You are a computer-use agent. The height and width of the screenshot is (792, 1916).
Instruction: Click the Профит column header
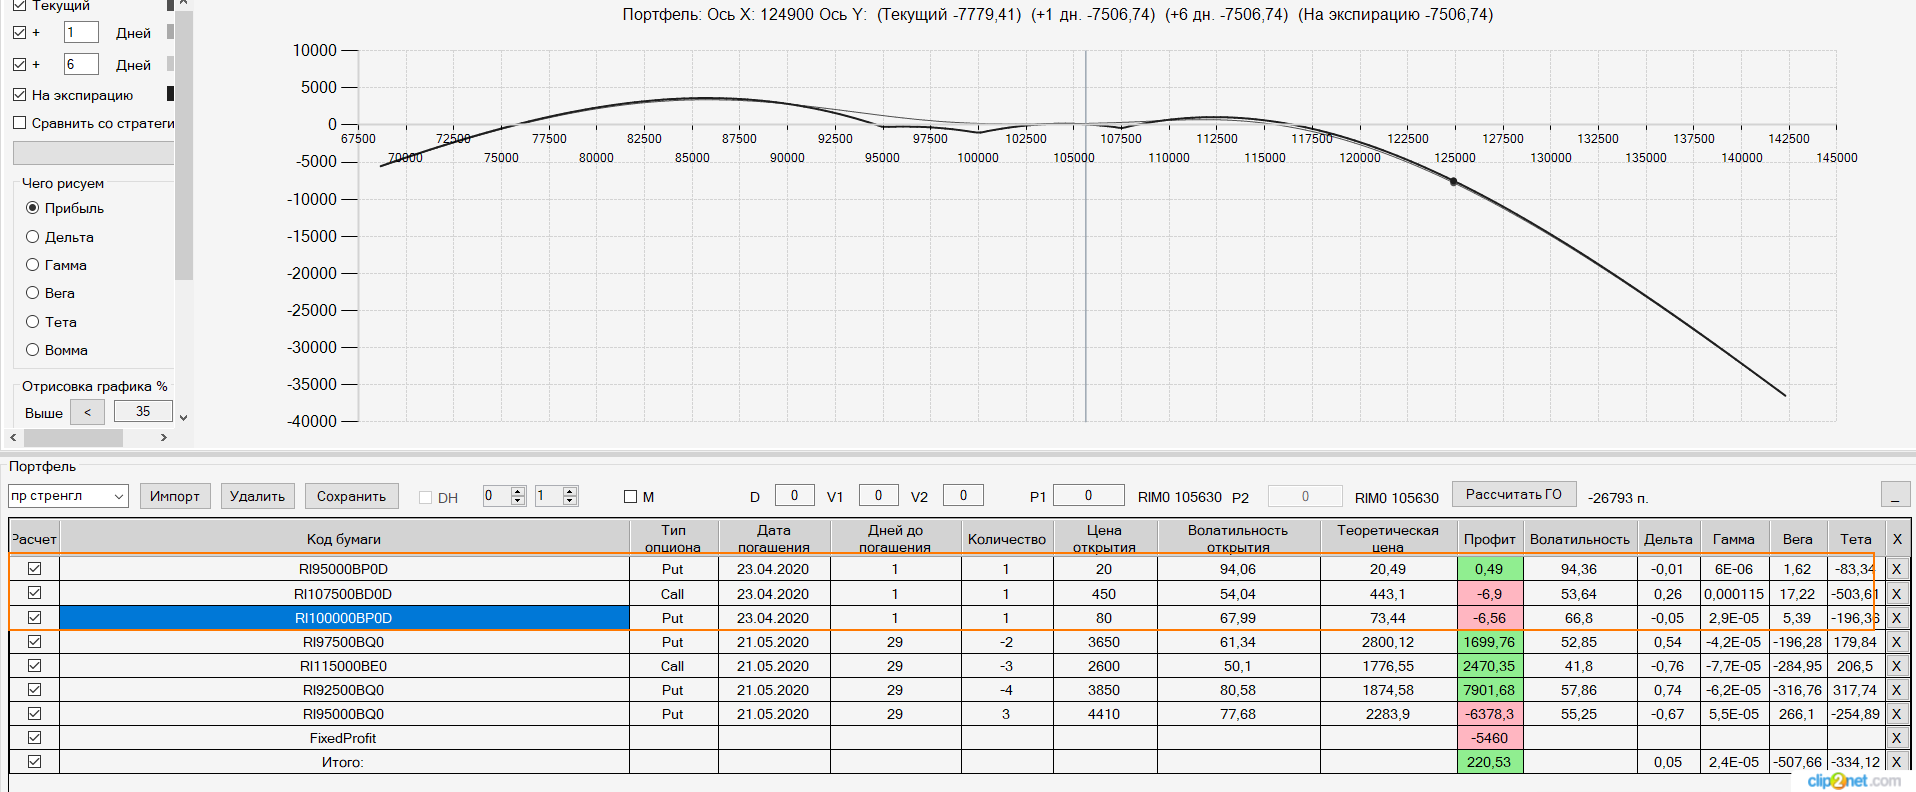pos(1490,539)
